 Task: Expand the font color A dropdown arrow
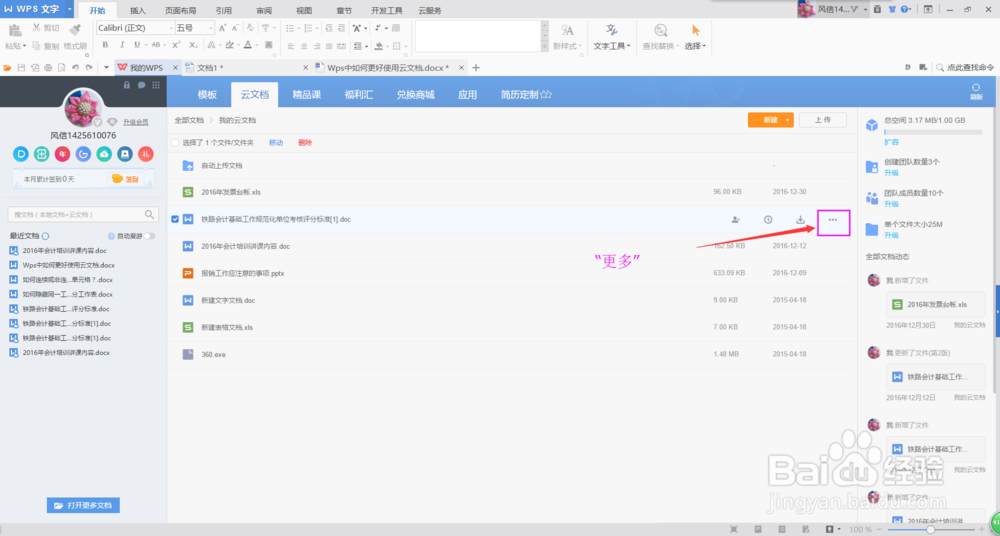[x=256, y=46]
